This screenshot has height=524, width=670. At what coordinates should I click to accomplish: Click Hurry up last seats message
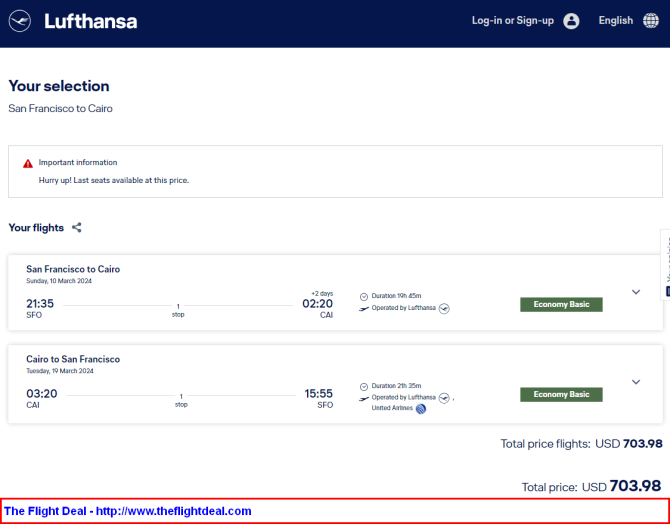tap(114, 180)
